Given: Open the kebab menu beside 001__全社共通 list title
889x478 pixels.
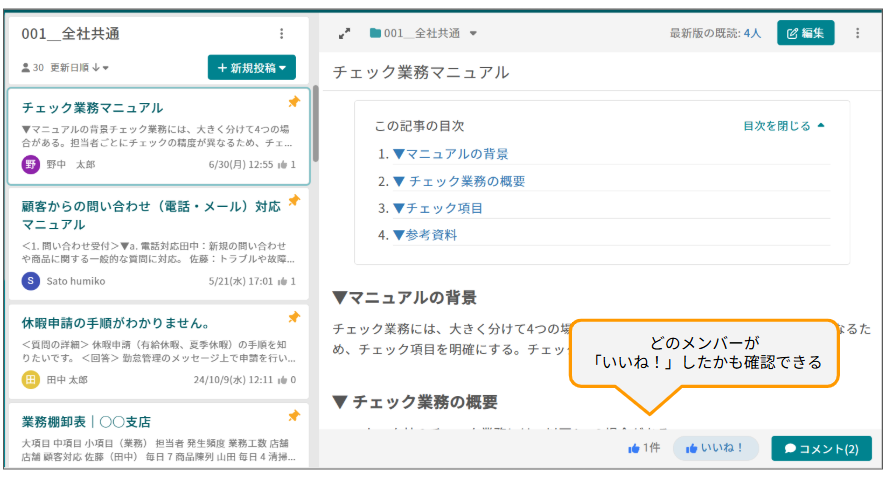Looking at the screenshot, I should tap(281, 33).
